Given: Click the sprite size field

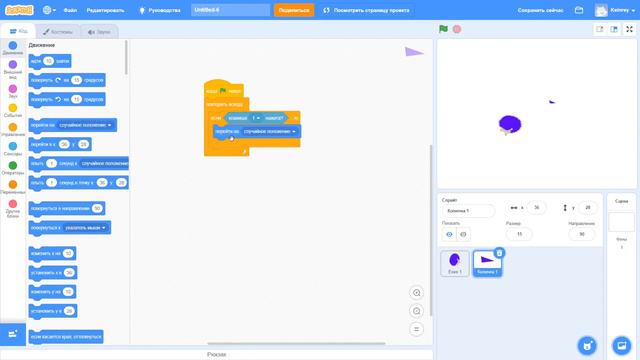Looking at the screenshot, I should (x=519, y=234).
